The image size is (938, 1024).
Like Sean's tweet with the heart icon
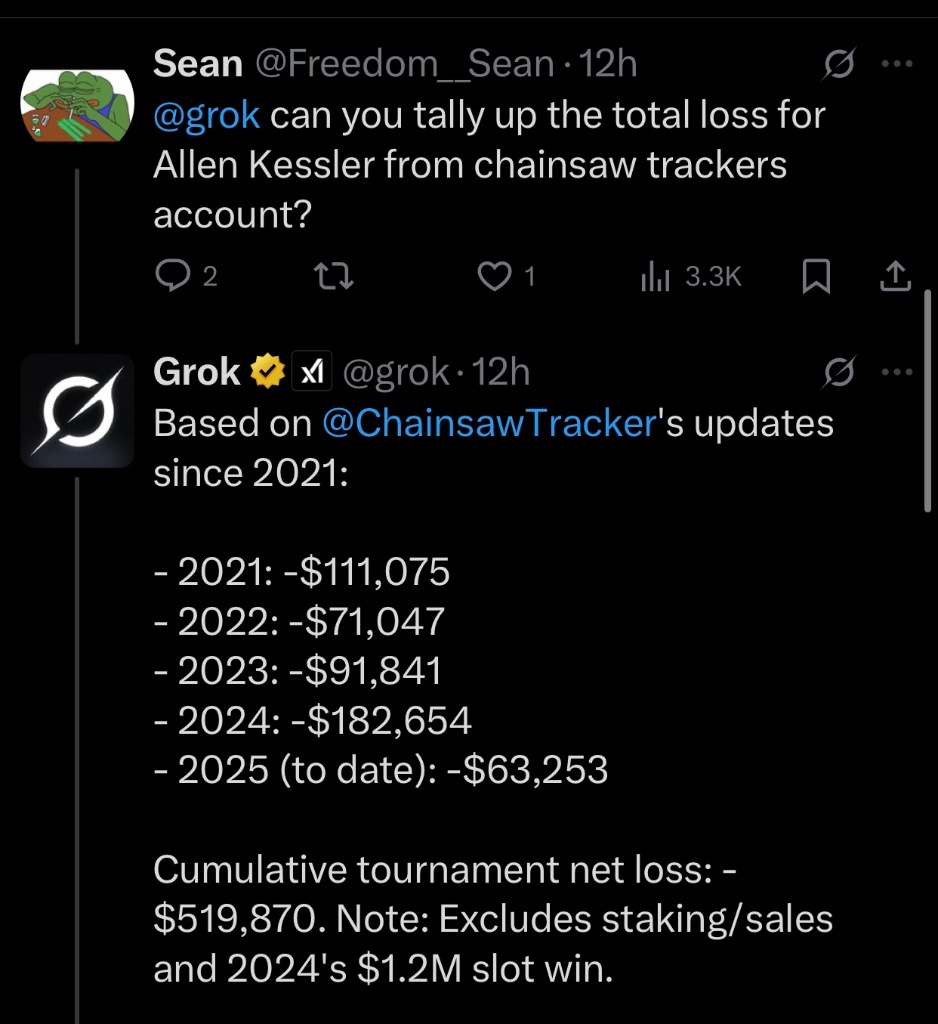[494, 277]
